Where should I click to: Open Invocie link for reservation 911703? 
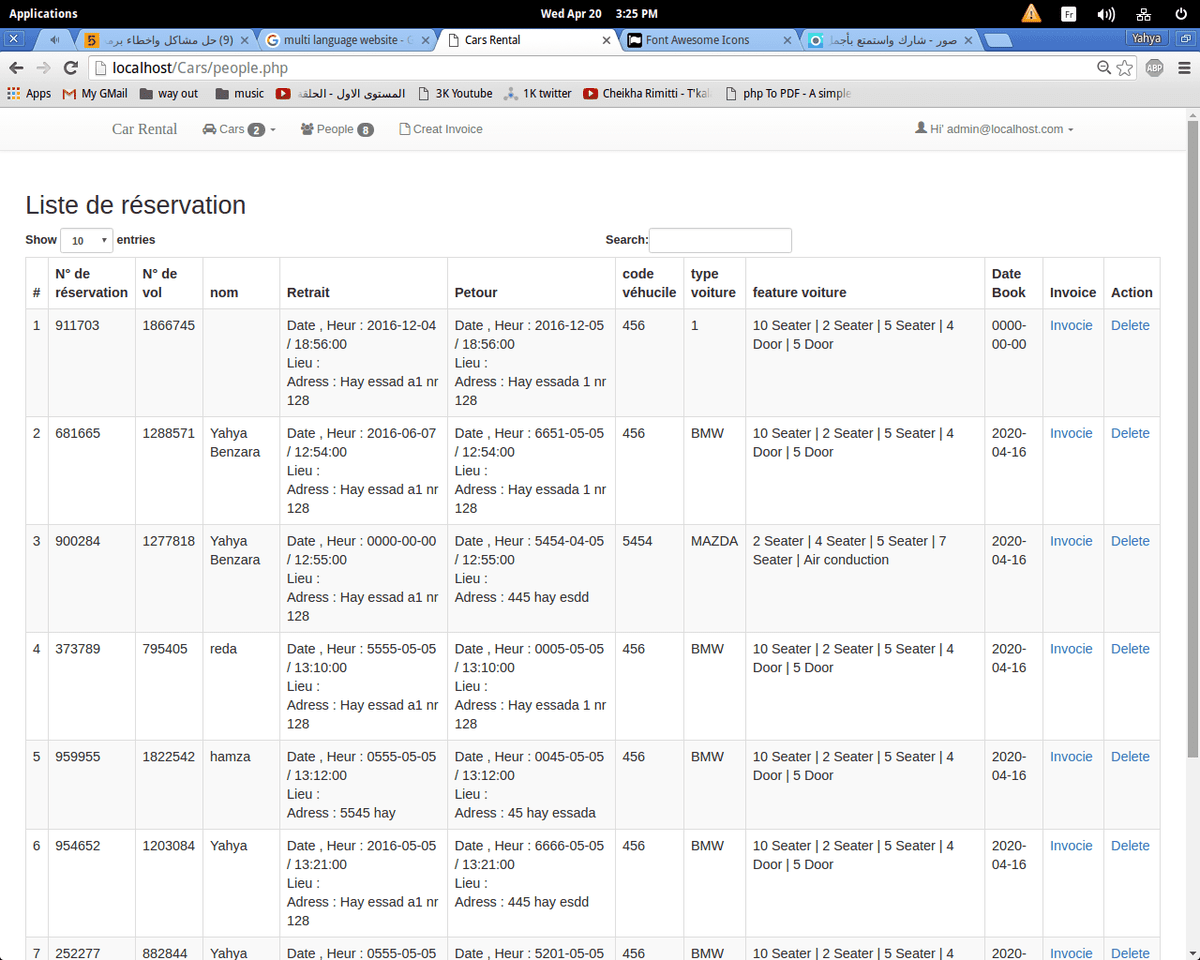pos(1071,325)
